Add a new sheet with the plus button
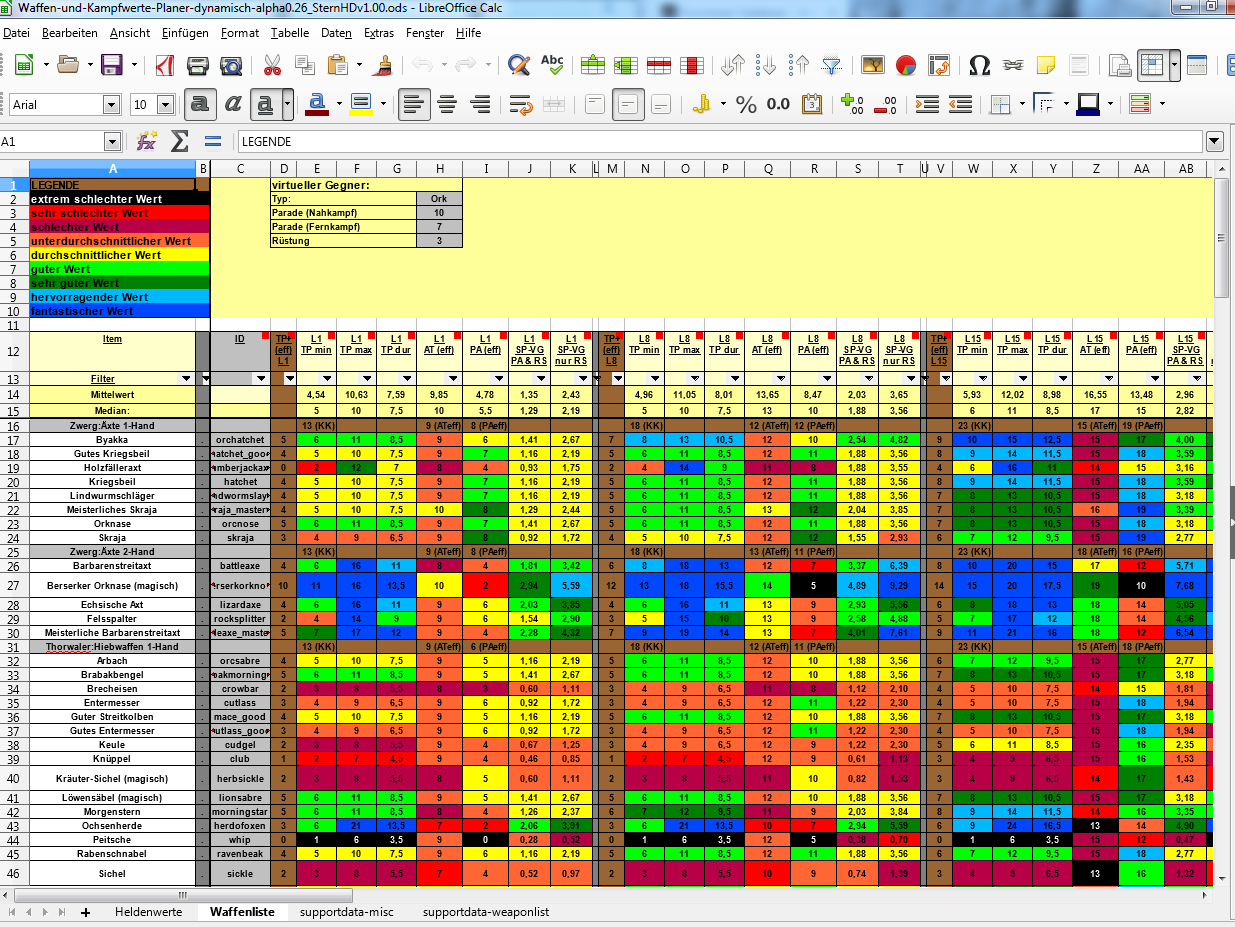 [x=86, y=912]
